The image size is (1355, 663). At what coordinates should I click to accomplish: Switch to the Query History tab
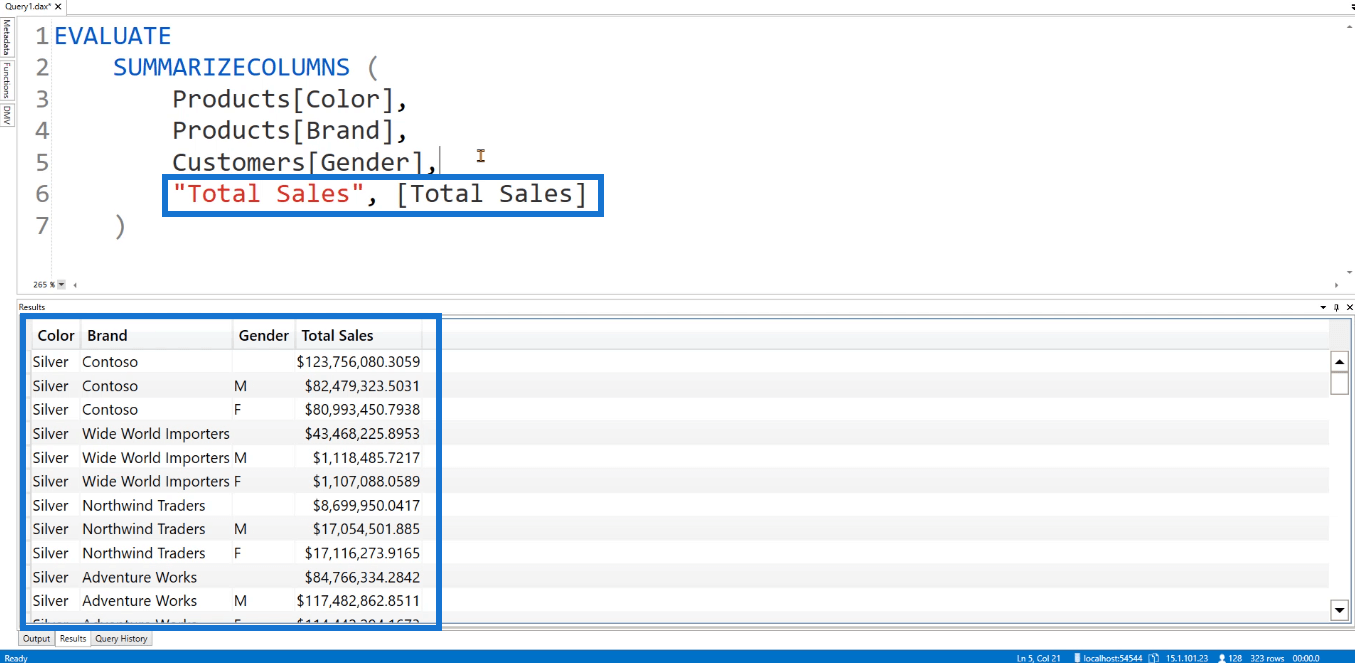click(121, 638)
